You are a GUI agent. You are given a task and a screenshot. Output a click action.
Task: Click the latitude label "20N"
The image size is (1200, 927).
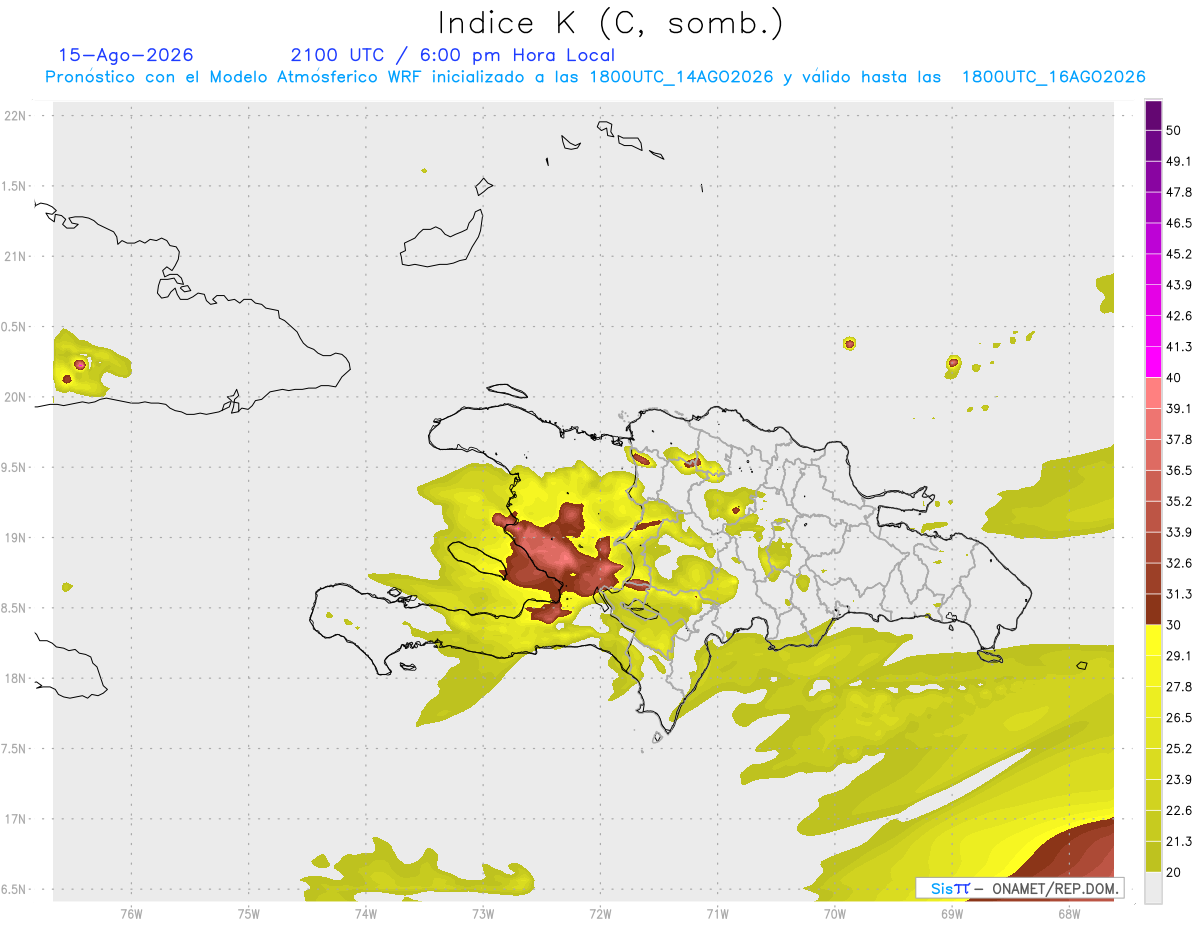pos(16,397)
